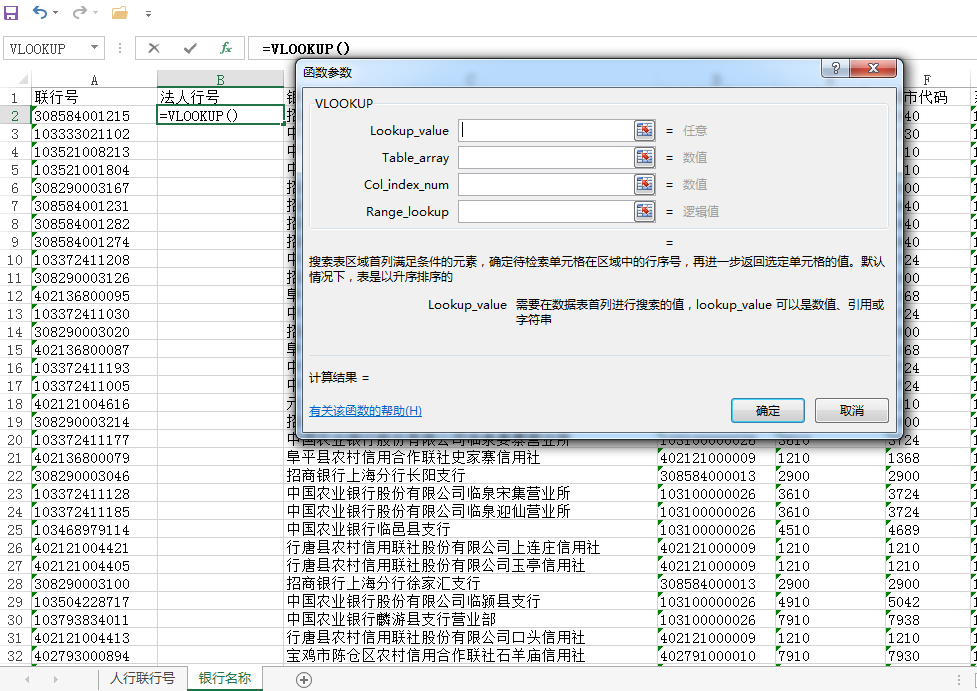Click Range_lookup range selector icon
This screenshot has width=977, height=691.
[x=645, y=211]
